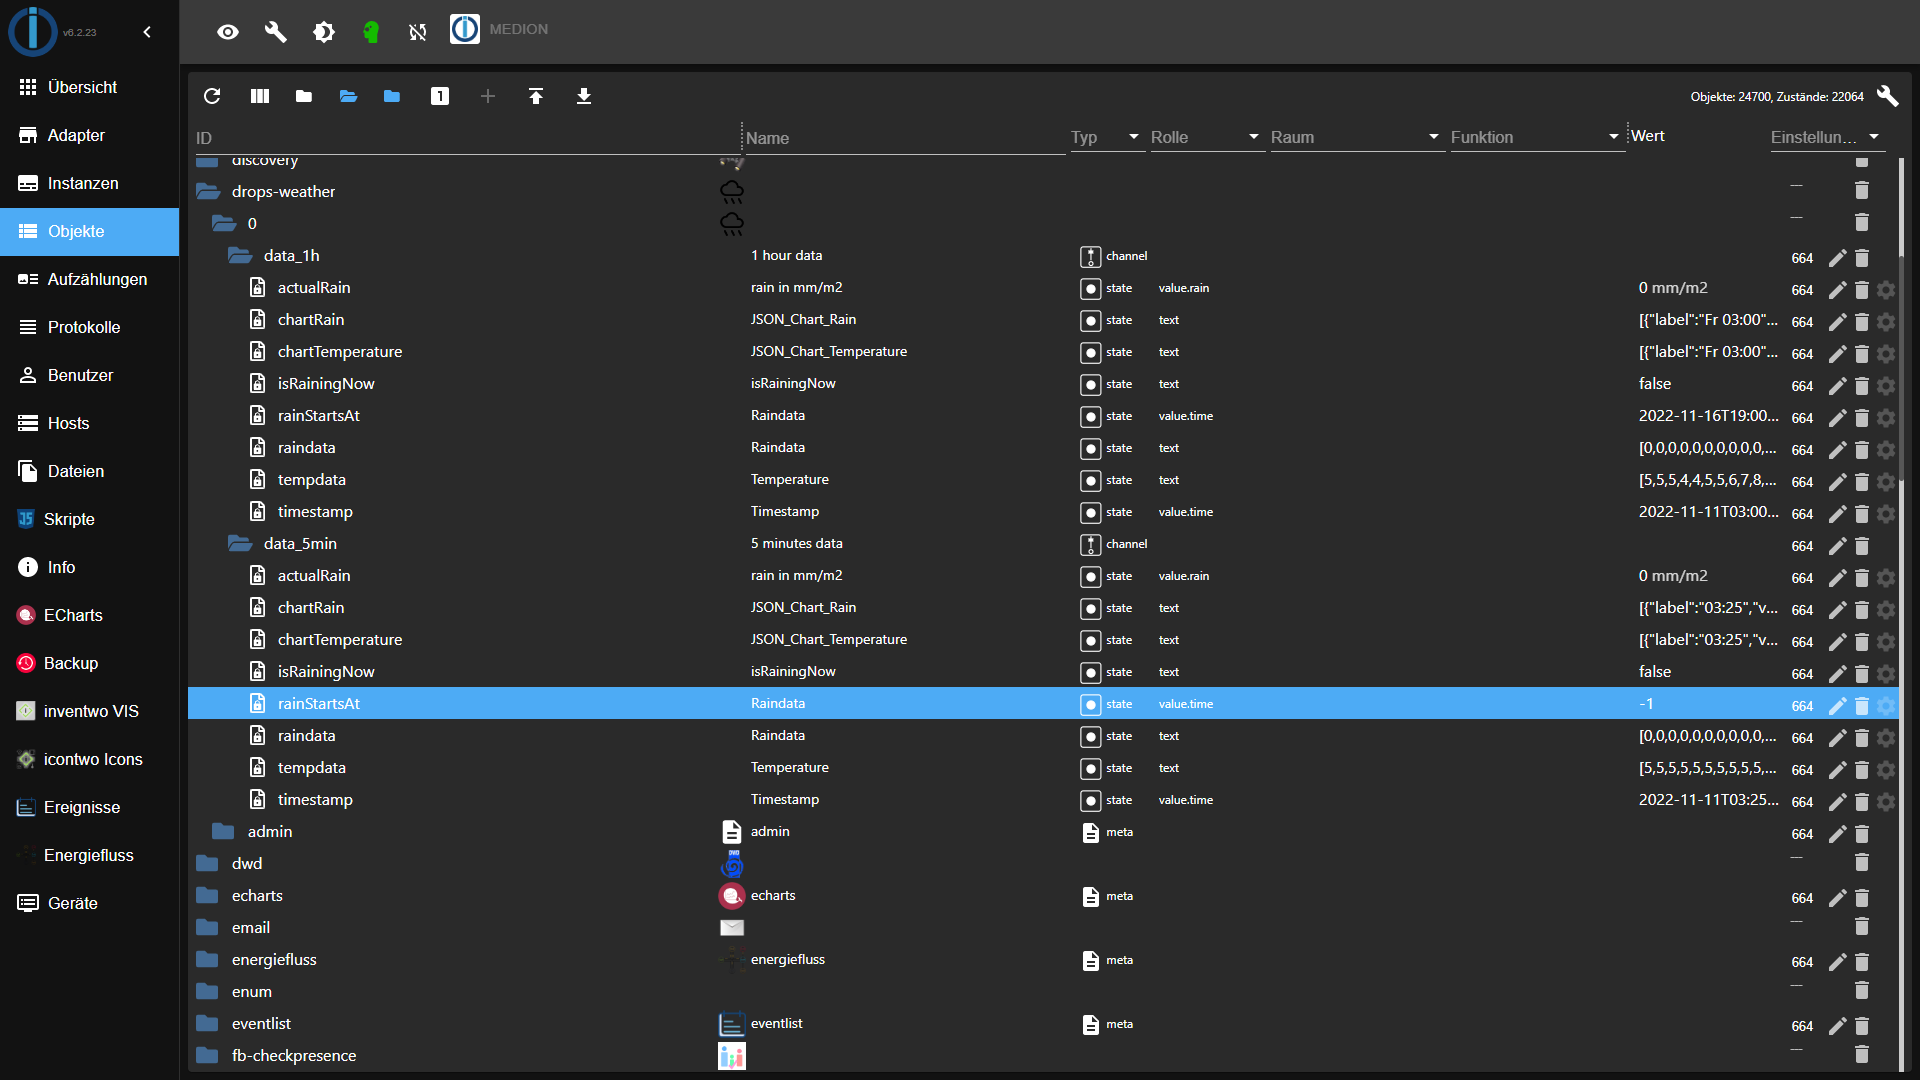This screenshot has width=1920, height=1080.
Task: Click the Wert column header
Action: [1648, 136]
